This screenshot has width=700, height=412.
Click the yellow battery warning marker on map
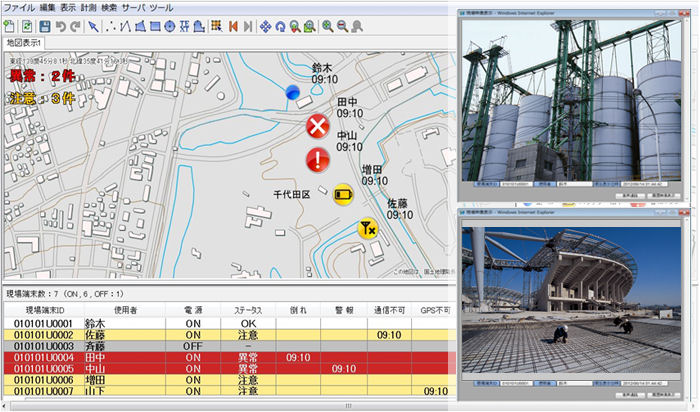(344, 194)
